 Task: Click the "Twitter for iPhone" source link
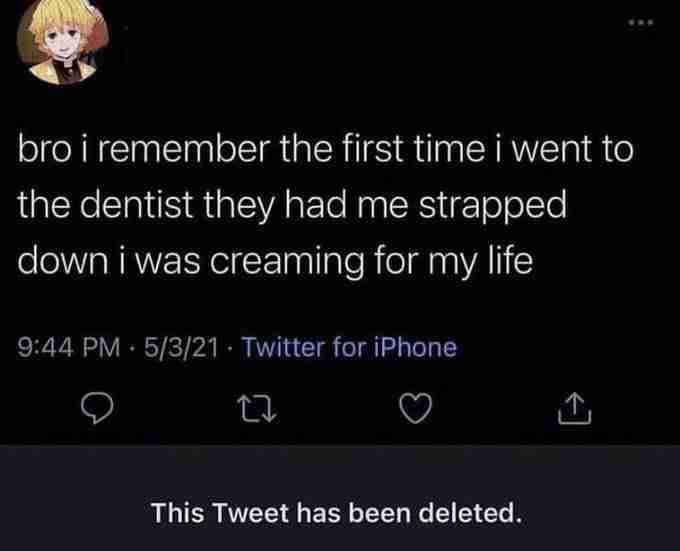[x=350, y=348]
